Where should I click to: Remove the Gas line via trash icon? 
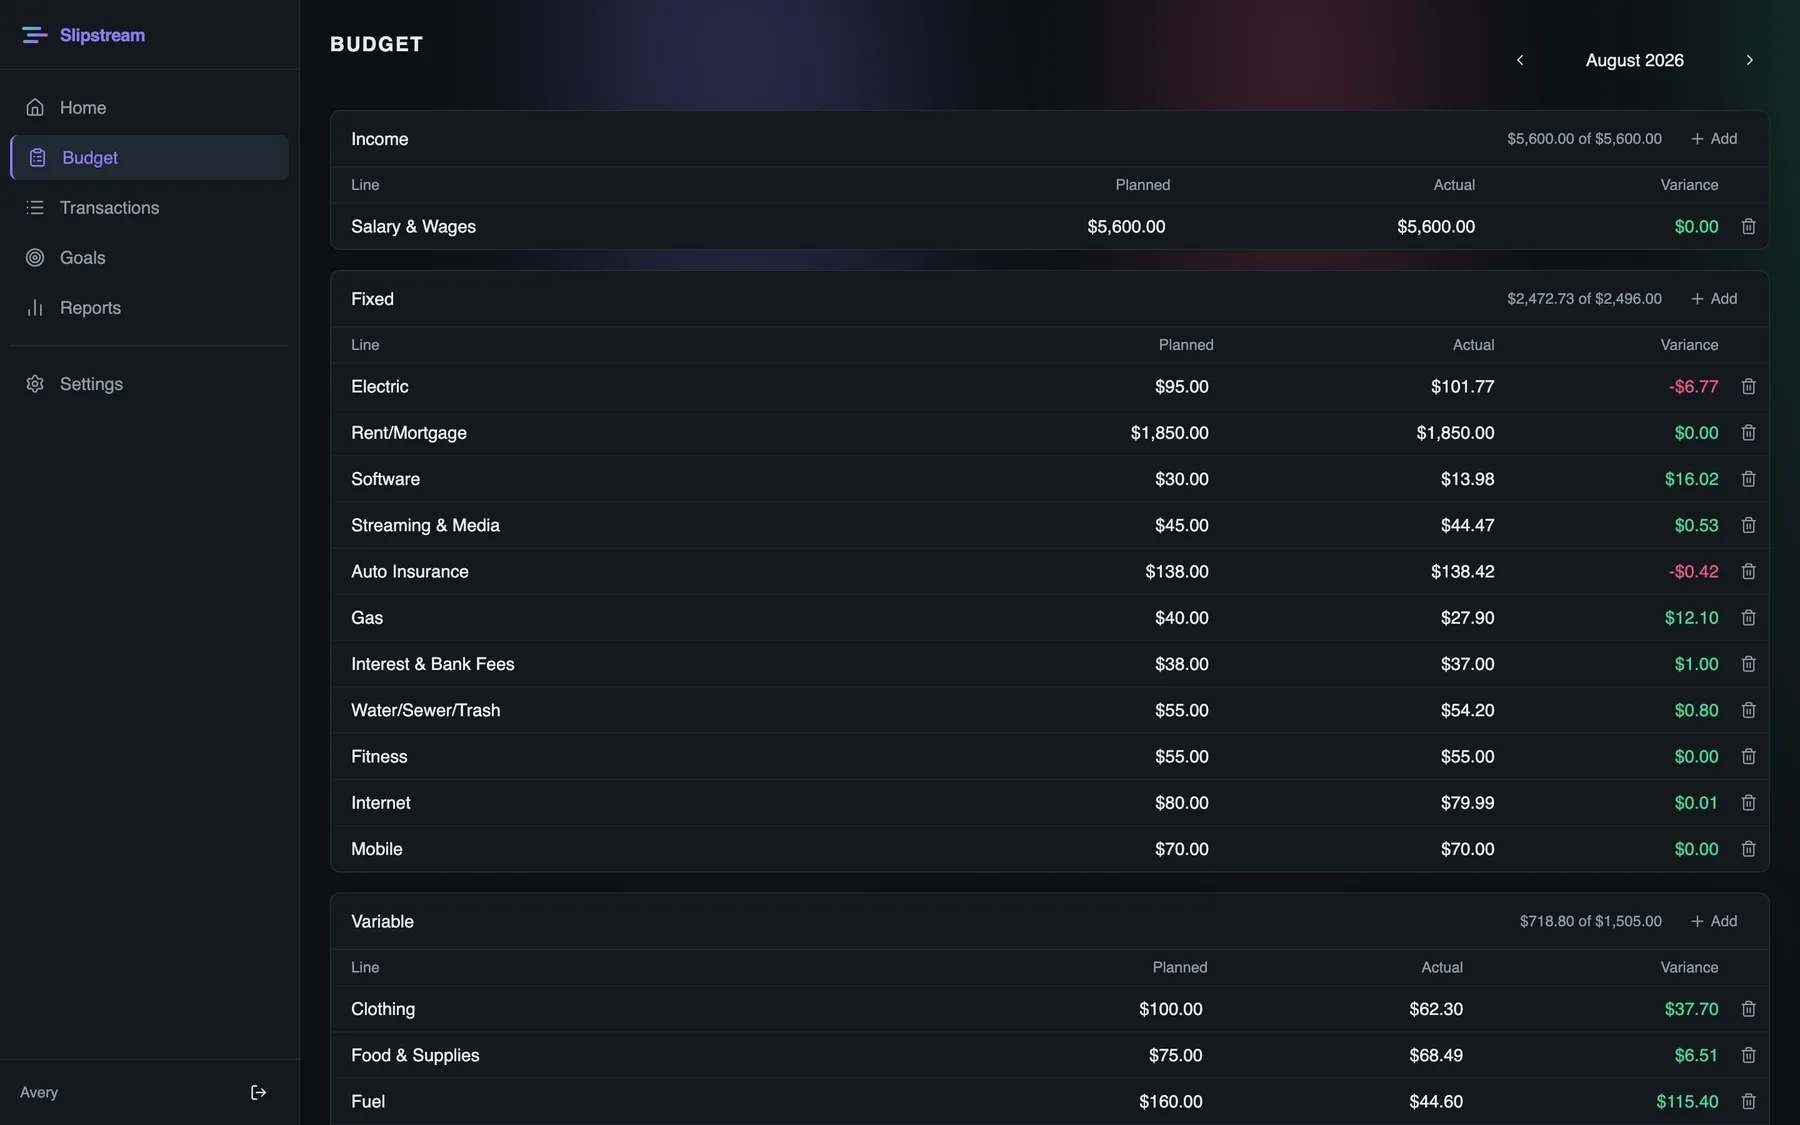point(1748,618)
